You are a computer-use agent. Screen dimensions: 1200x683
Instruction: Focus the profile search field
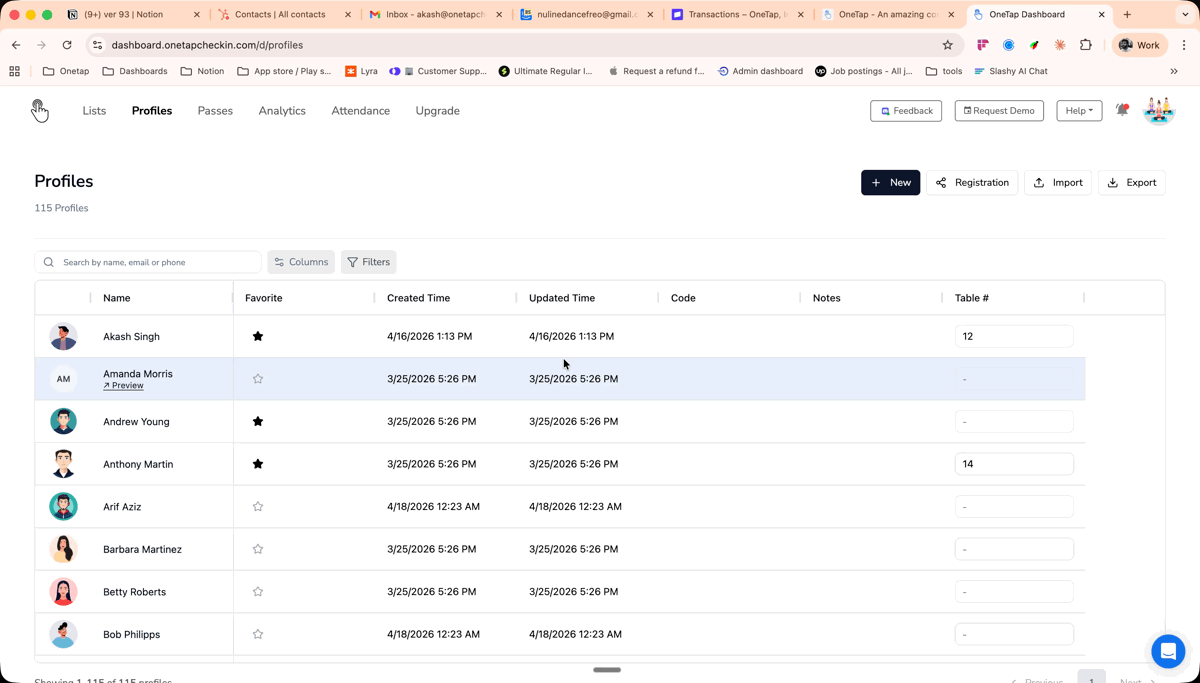point(148,262)
